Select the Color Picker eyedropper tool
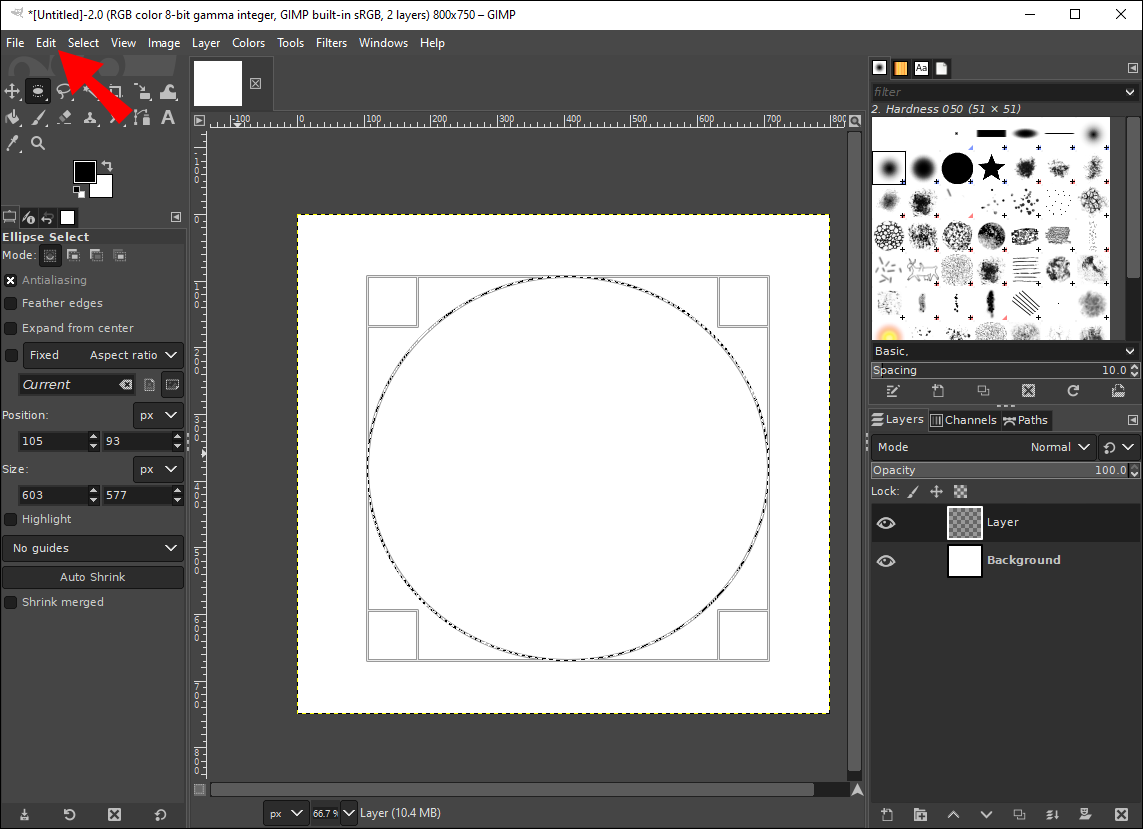Image resolution: width=1143 pixels, height=829 pixels. click(12, 144)
